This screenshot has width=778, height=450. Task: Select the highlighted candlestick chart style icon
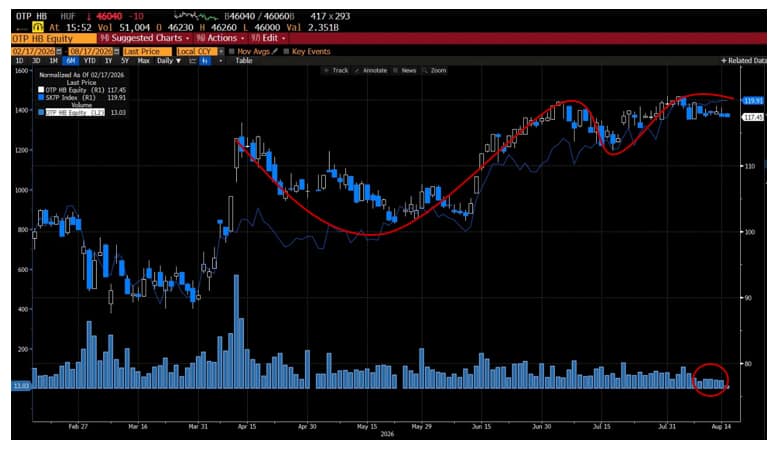pyautogui.click(x=205, y=61)
